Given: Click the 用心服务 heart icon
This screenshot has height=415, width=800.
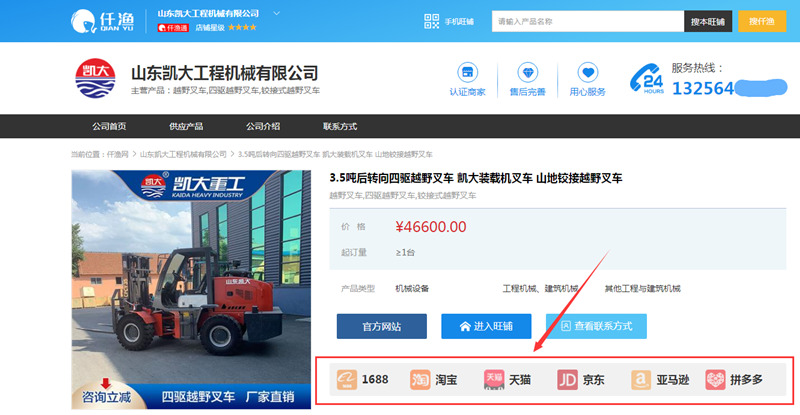Looking at the screenshot, I should click(588, 72).
